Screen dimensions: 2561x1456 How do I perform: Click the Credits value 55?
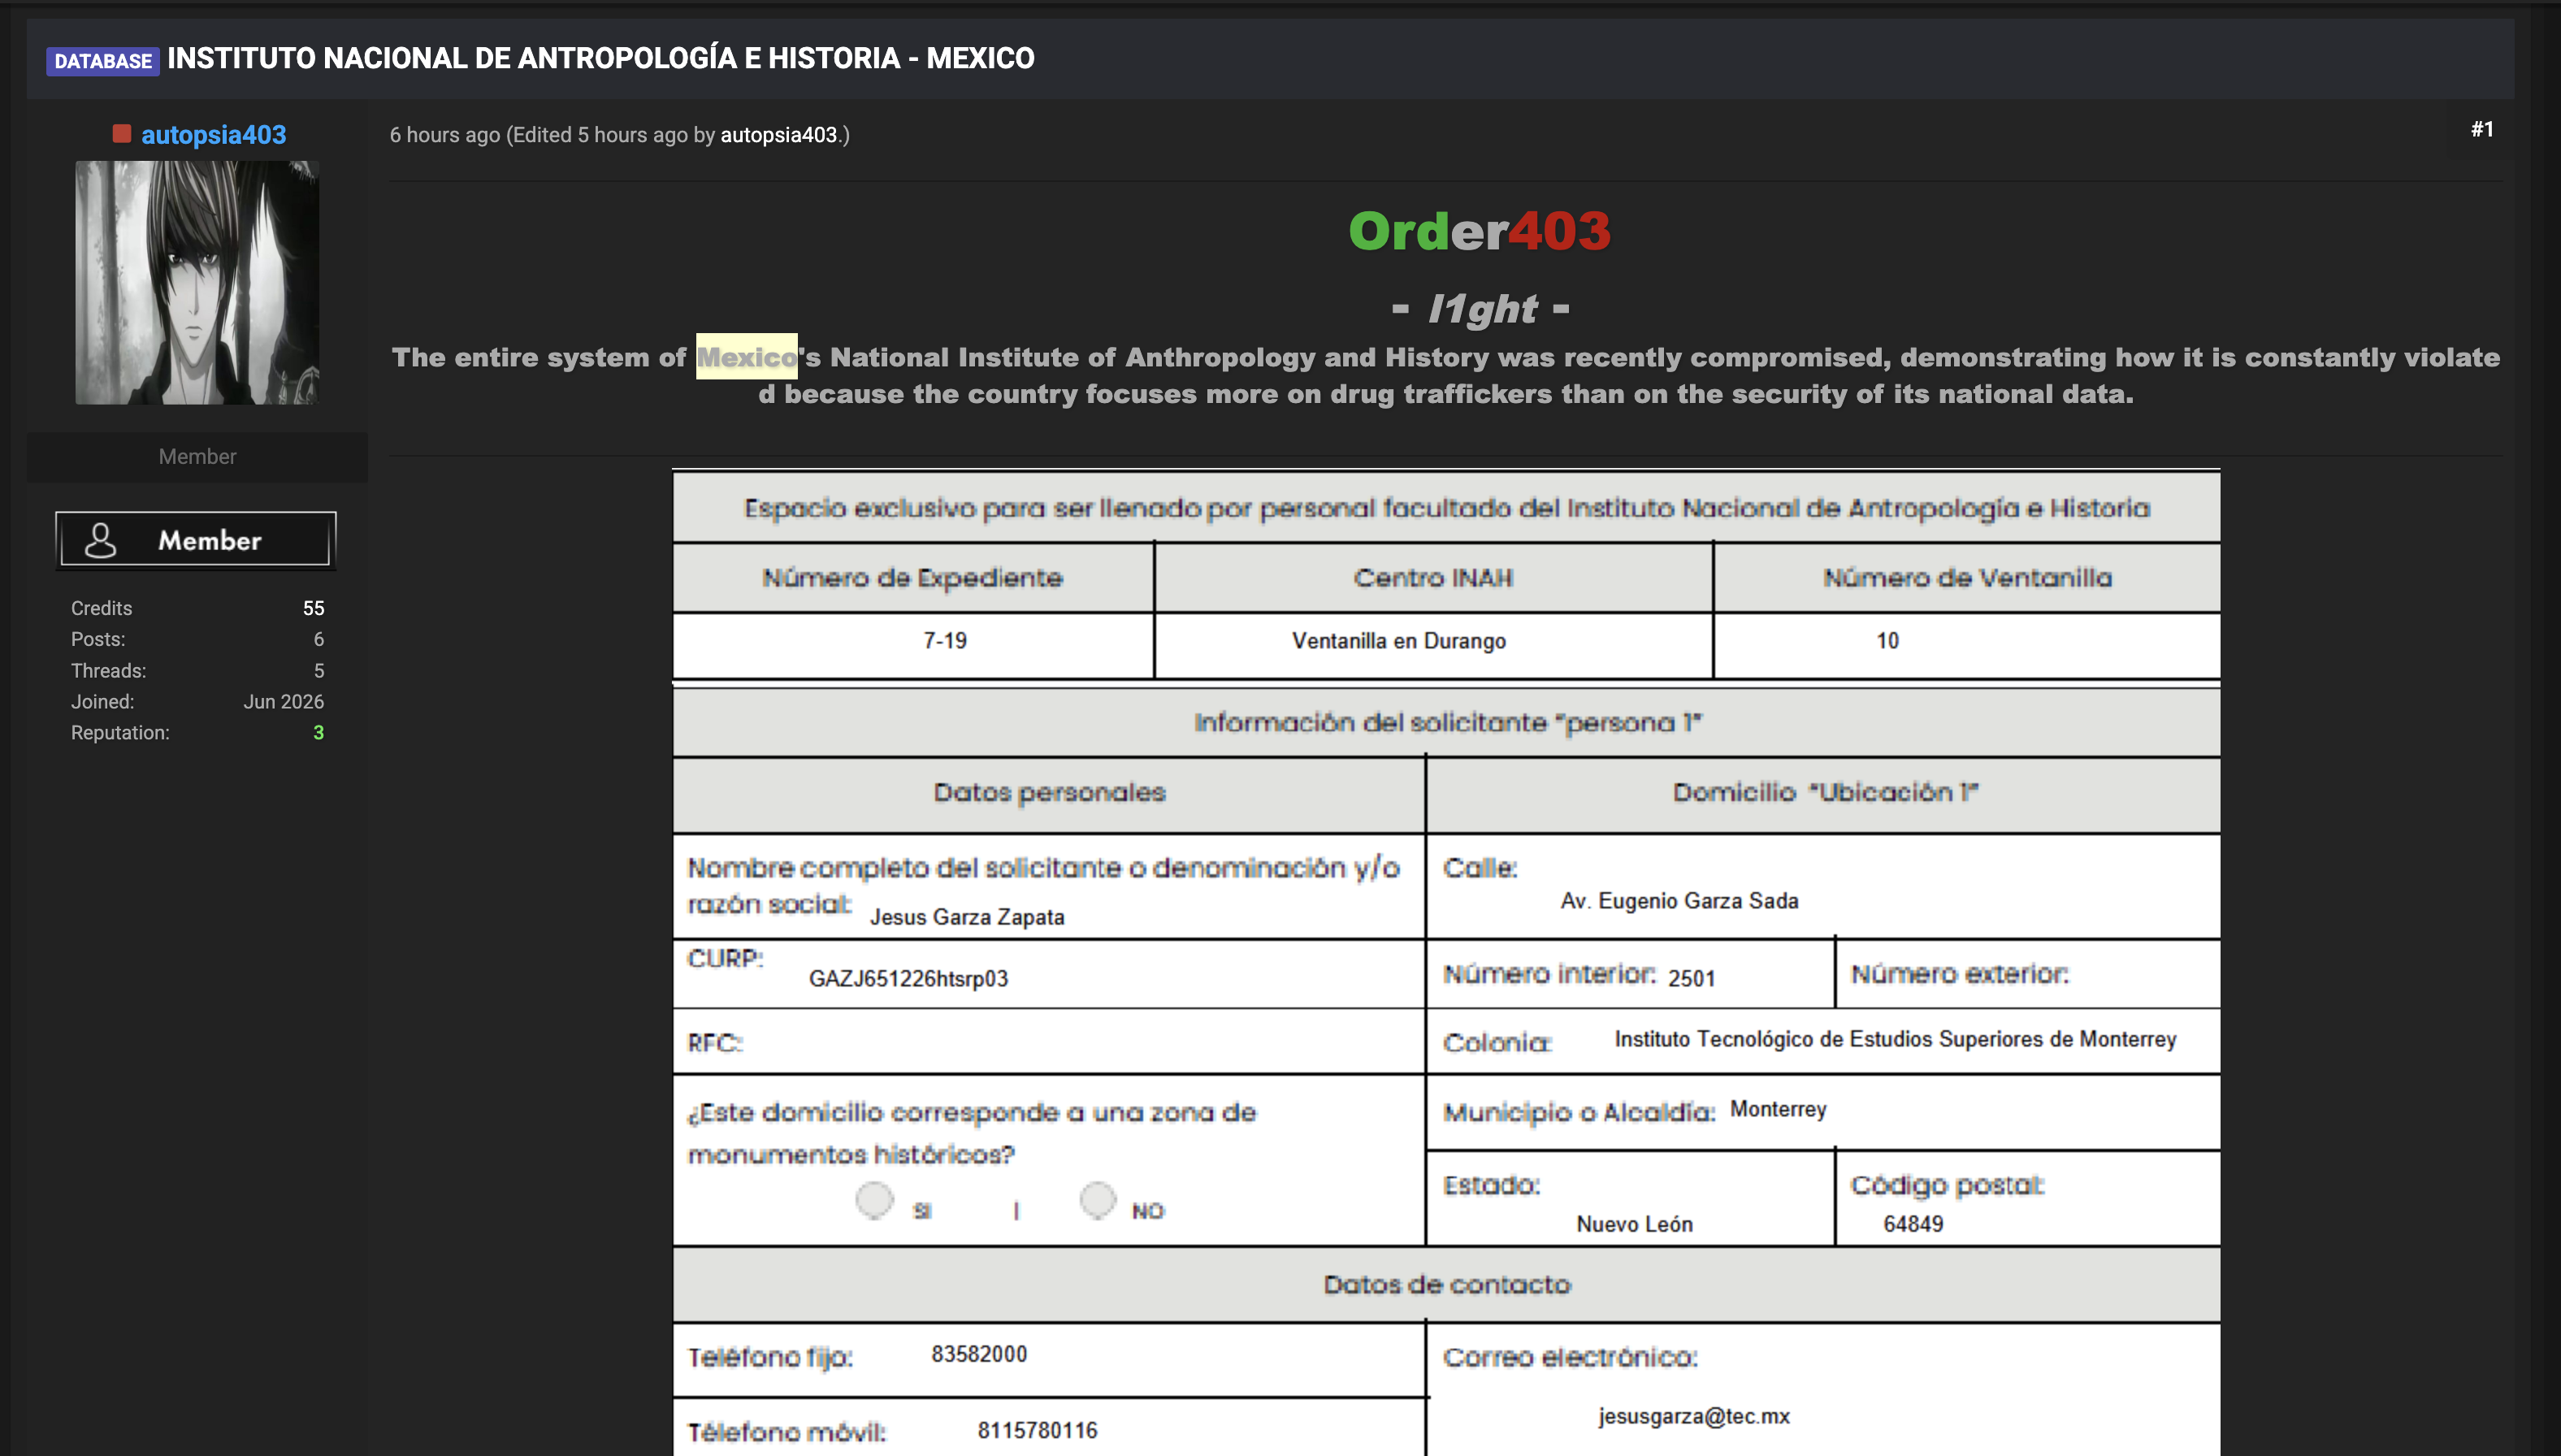(x=313, y=608)
